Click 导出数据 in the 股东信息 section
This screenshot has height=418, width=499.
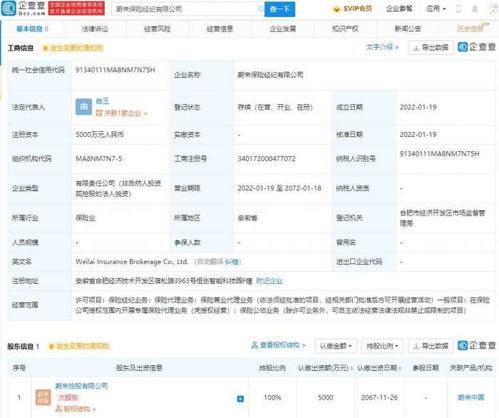tap(430, 346)
